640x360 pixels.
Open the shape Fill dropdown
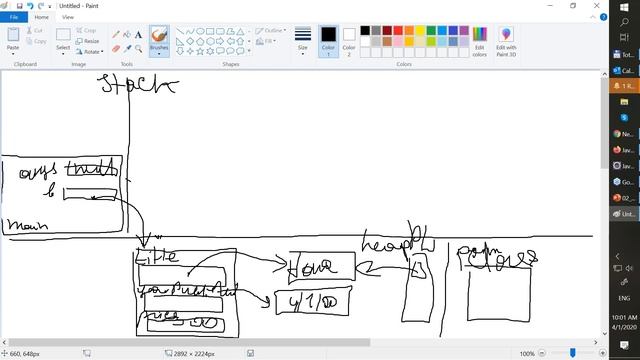click(266, 41)
